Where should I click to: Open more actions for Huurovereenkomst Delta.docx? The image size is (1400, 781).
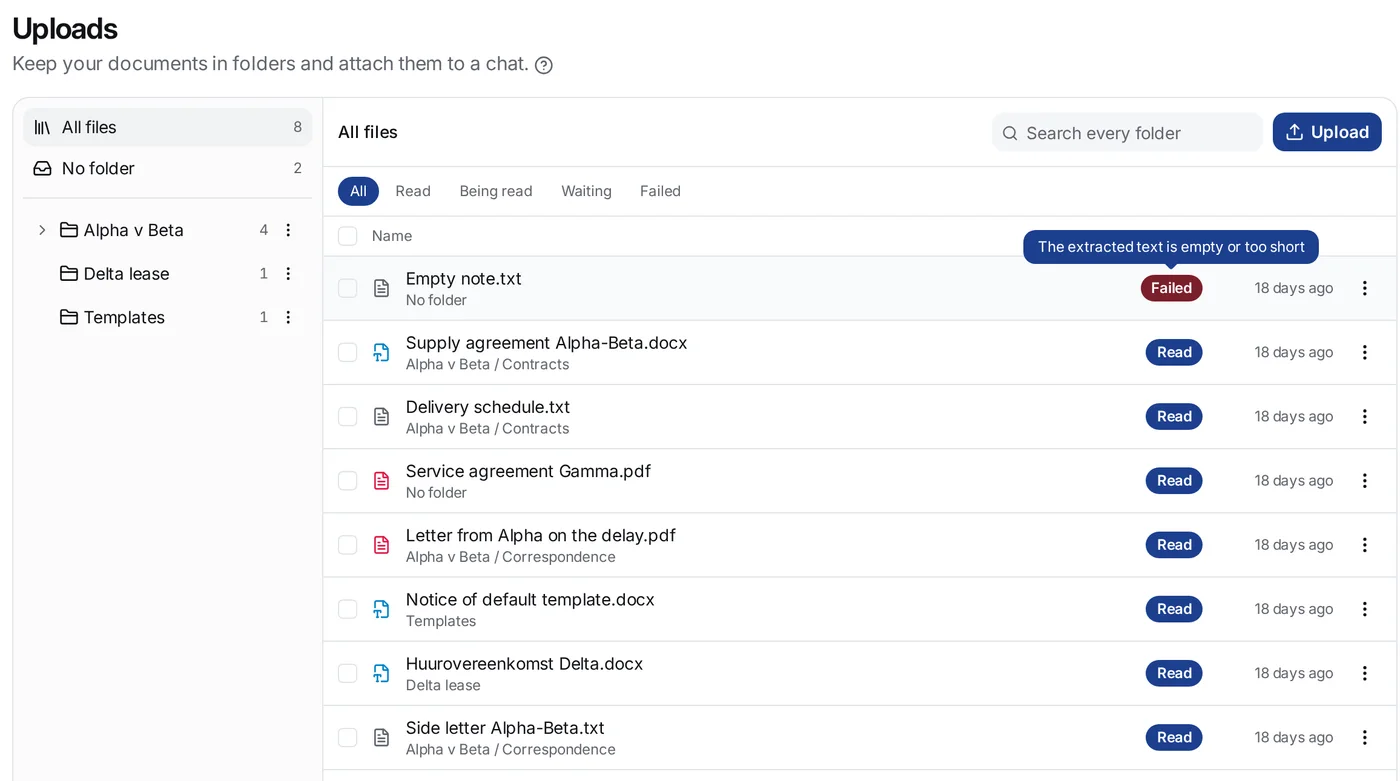[1365, 673]
